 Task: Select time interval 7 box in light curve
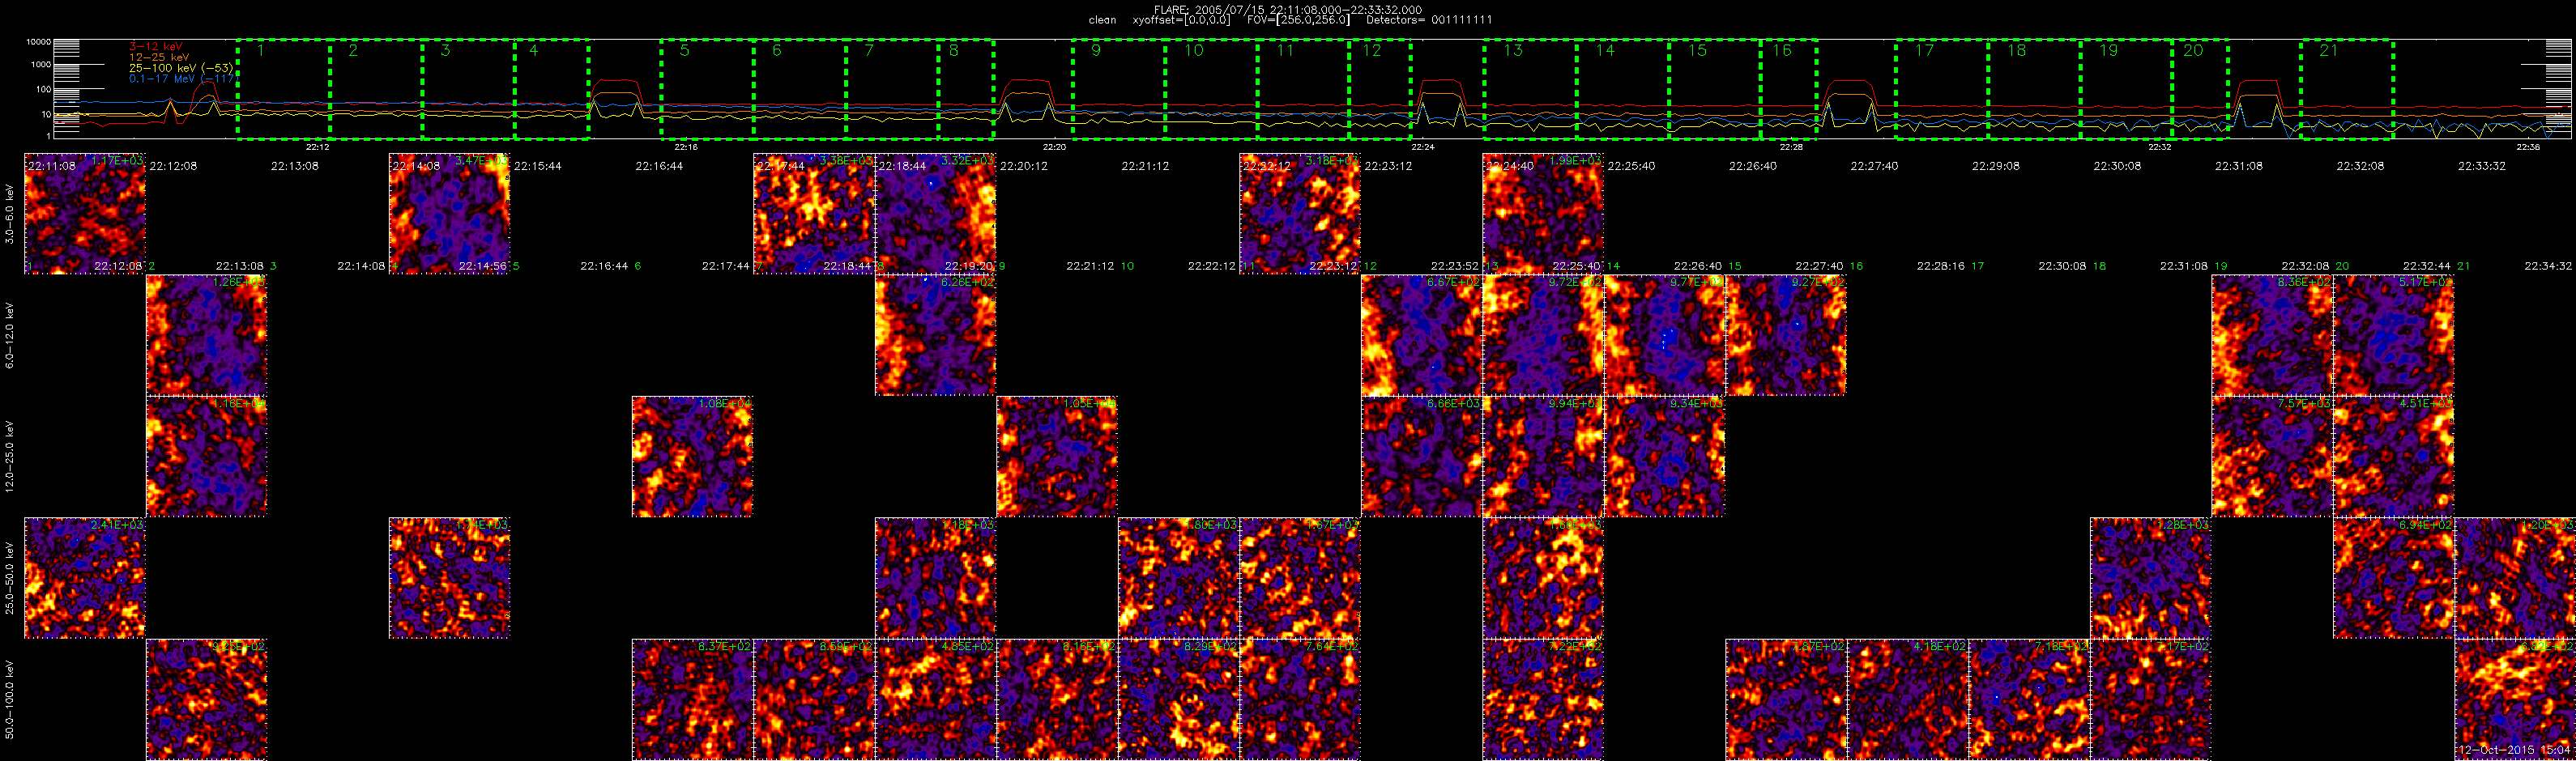[x=893, y=89]
